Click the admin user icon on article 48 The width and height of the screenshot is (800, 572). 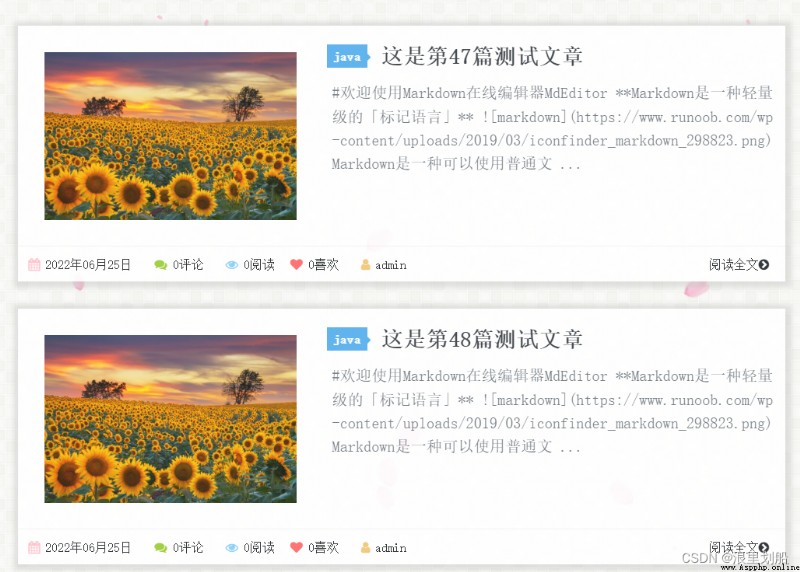[365, 548]
